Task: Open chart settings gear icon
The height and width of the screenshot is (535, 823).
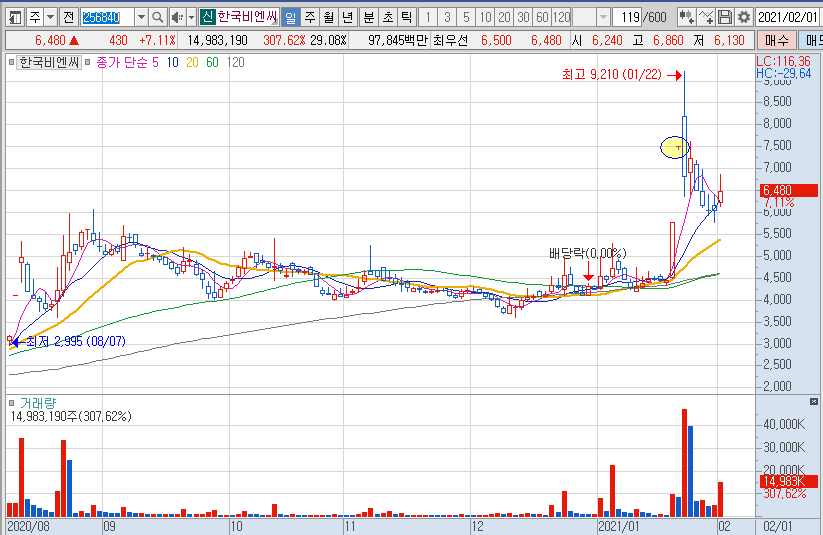Action: pos(743,17)
